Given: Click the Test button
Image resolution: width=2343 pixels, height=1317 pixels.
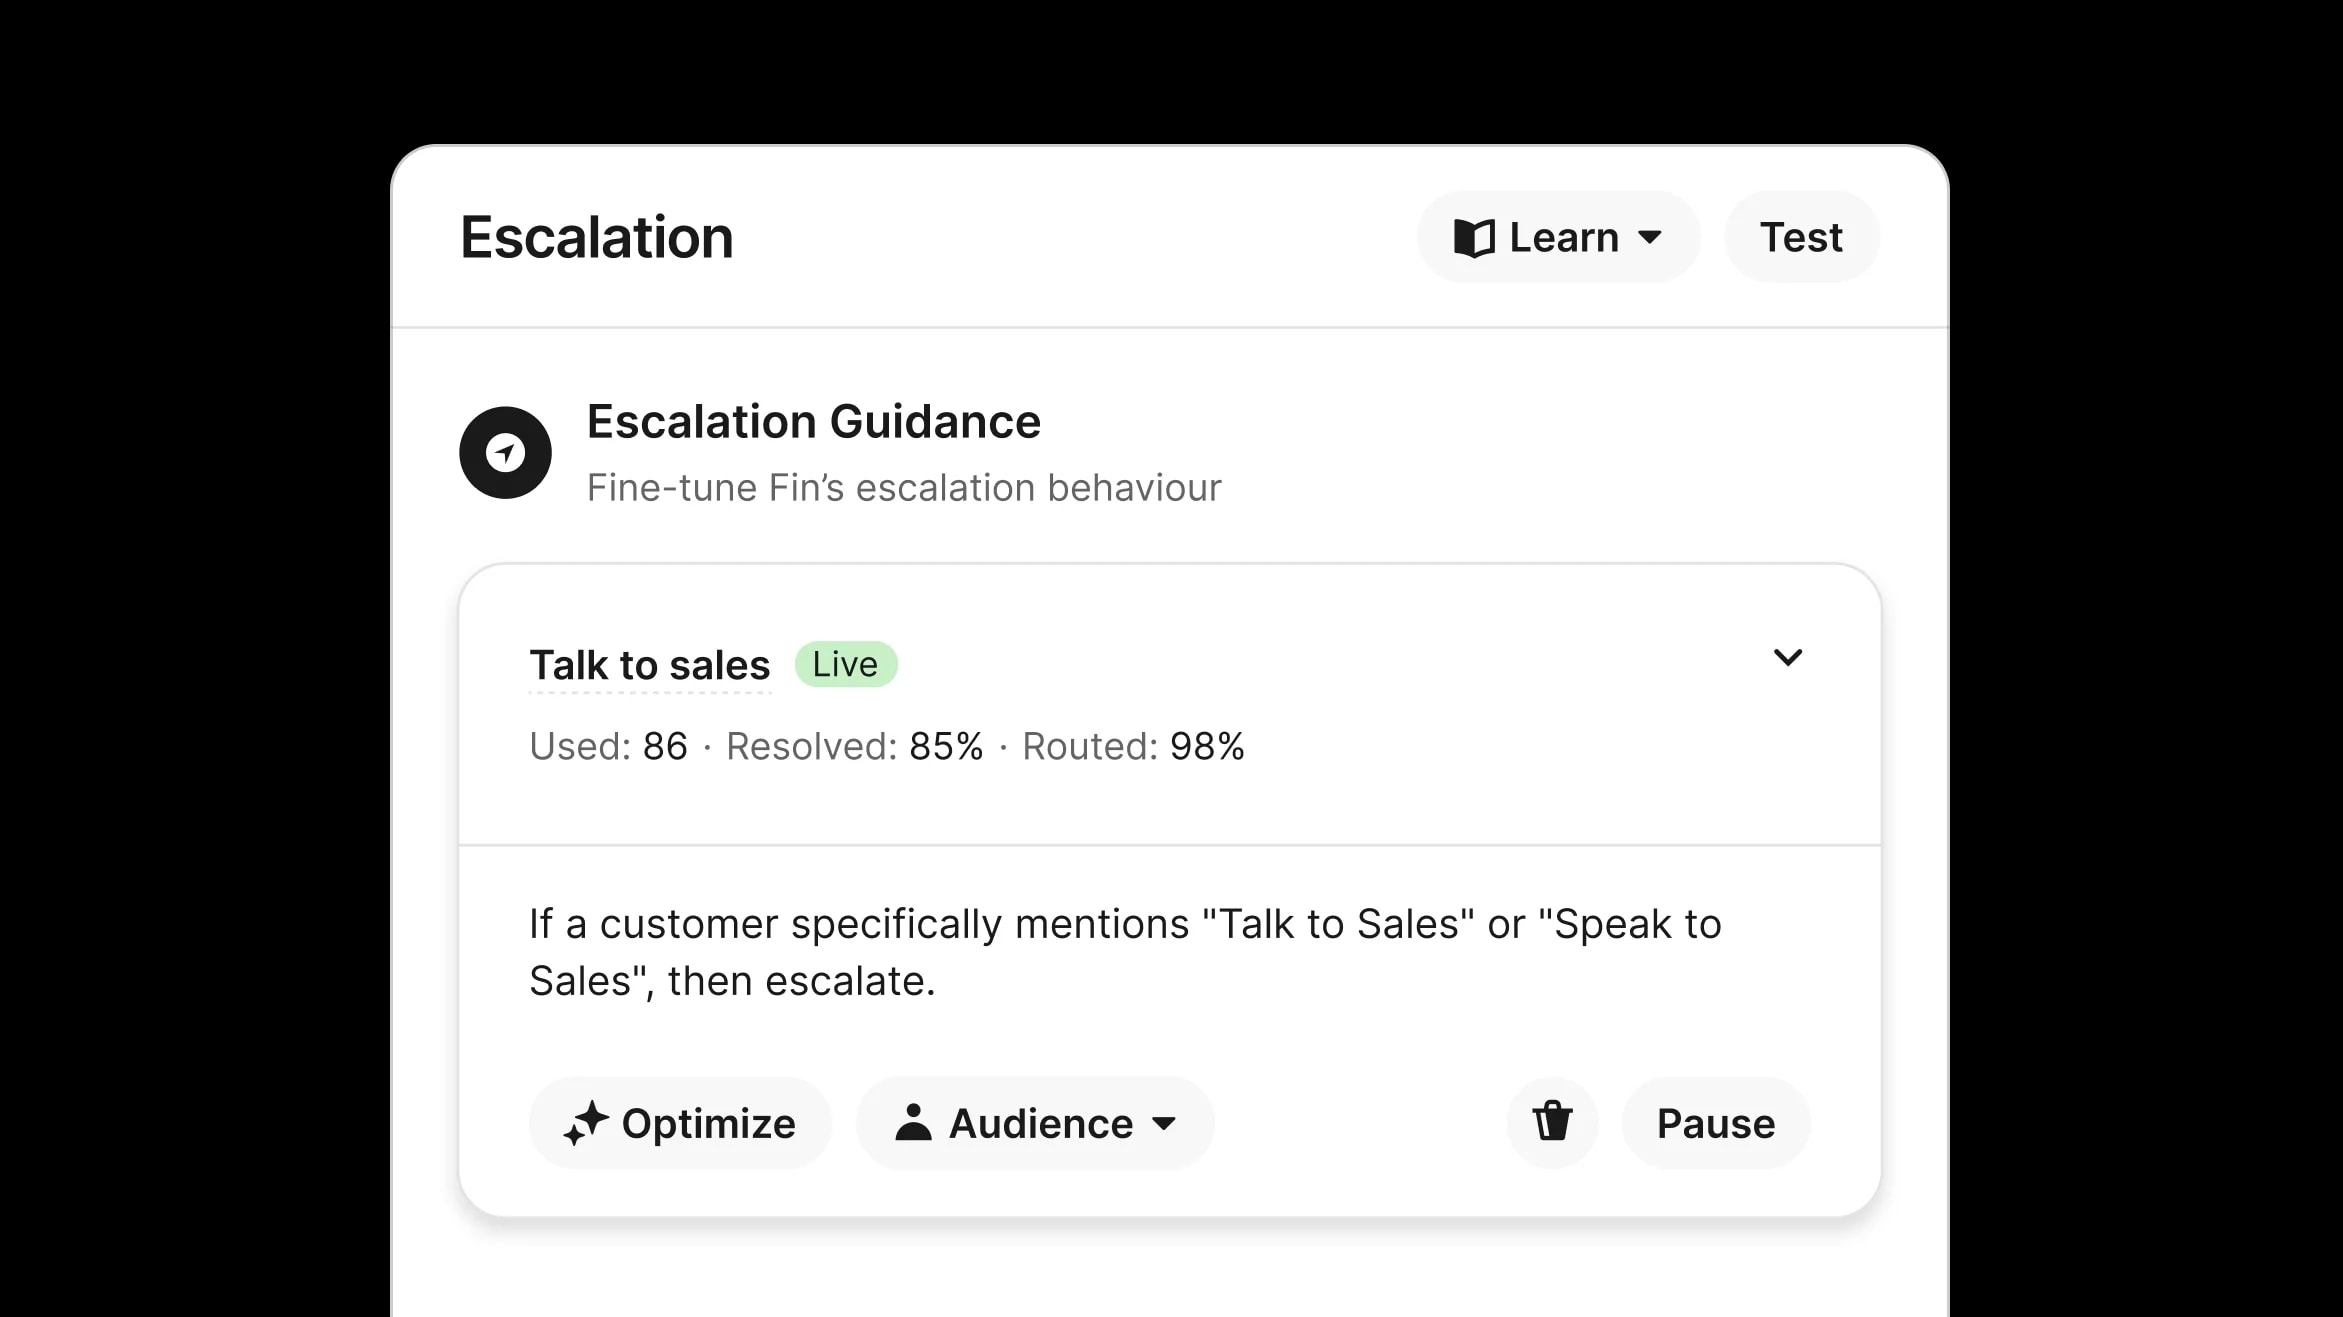Looking at the screenshot, I should coord(1800,237).
